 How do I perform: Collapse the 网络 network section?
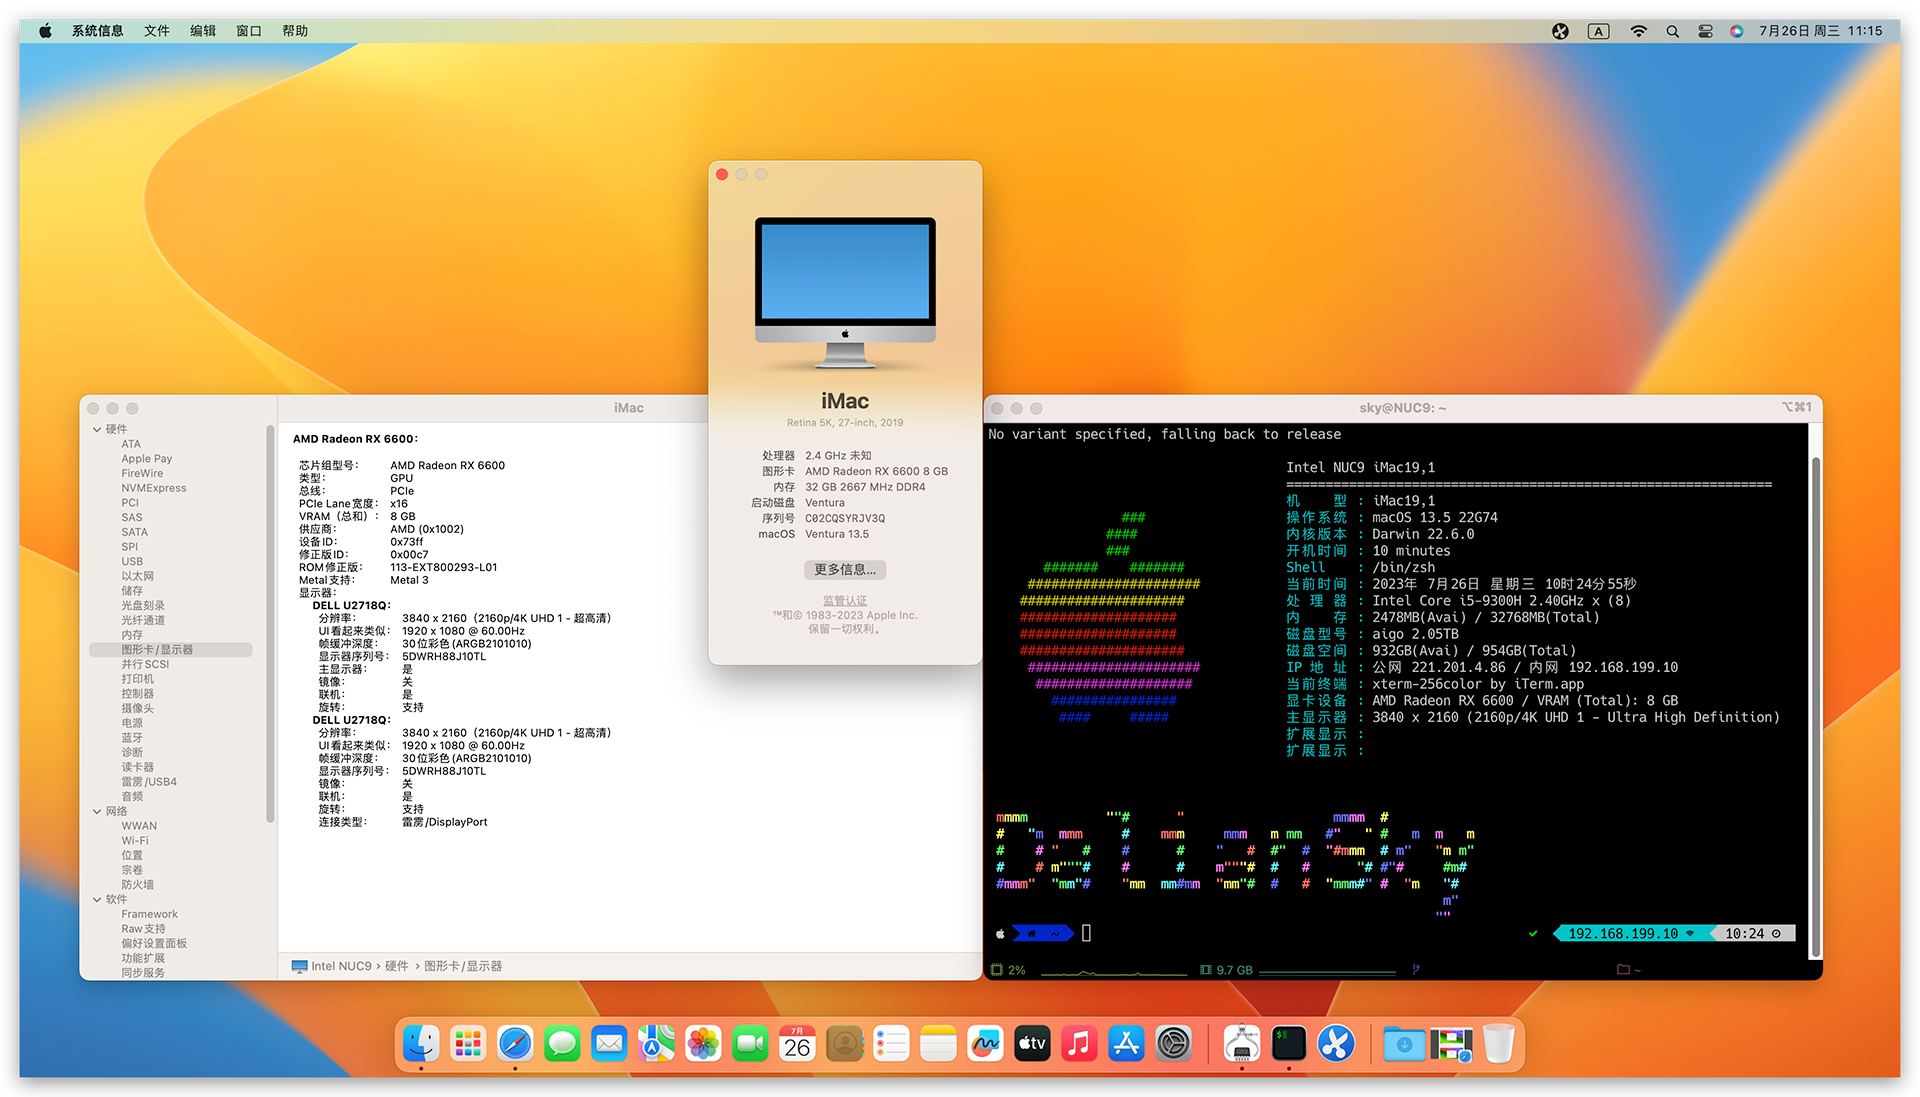97,811
